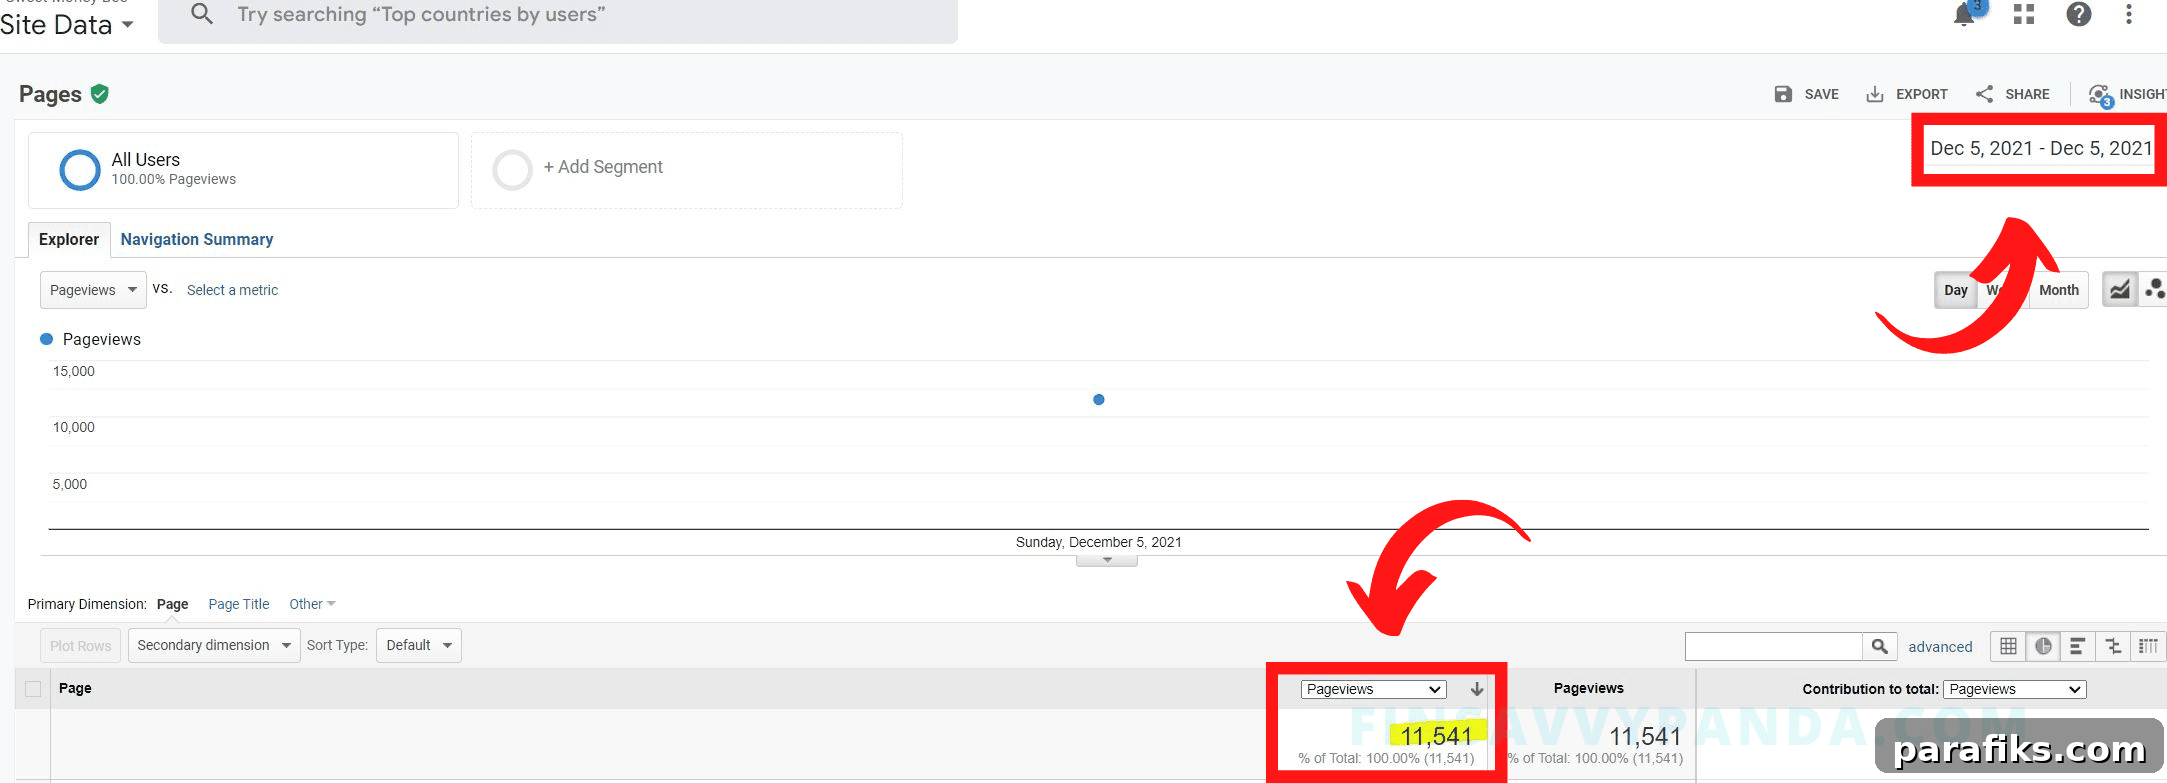Open the Site Data account dropdown

(x=67, y=24)
